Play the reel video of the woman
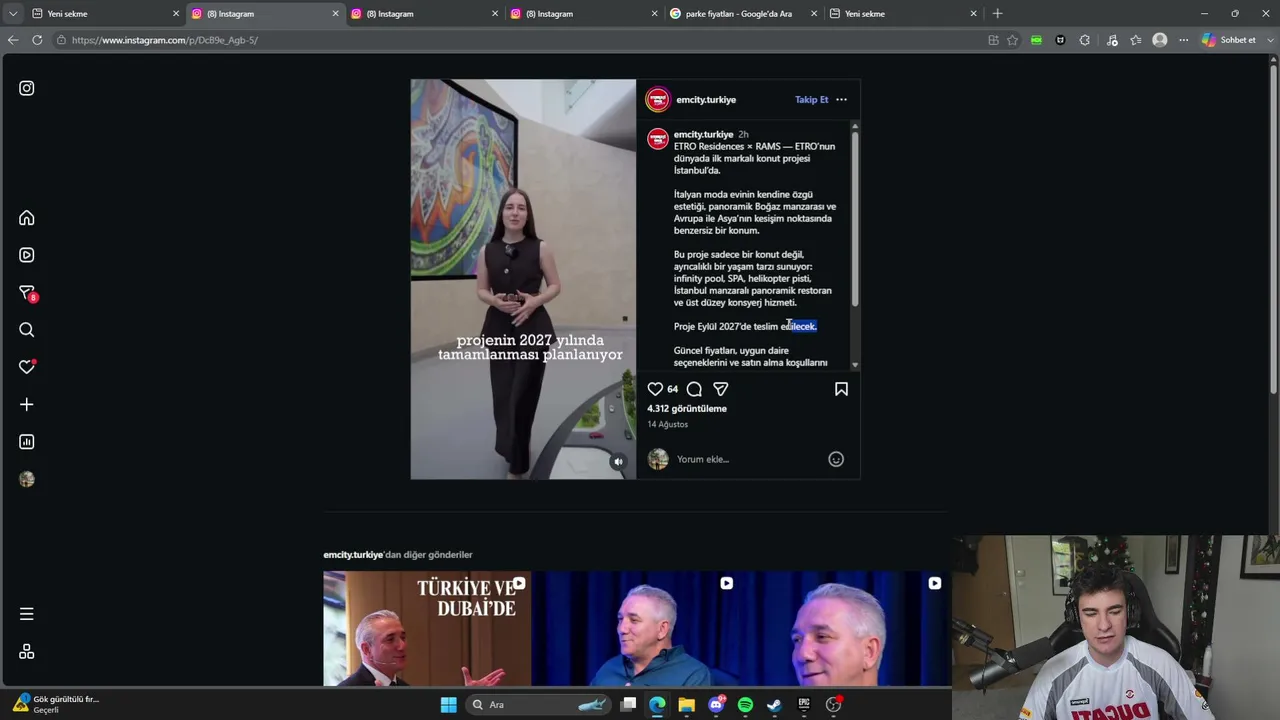 tap(523, 279)
